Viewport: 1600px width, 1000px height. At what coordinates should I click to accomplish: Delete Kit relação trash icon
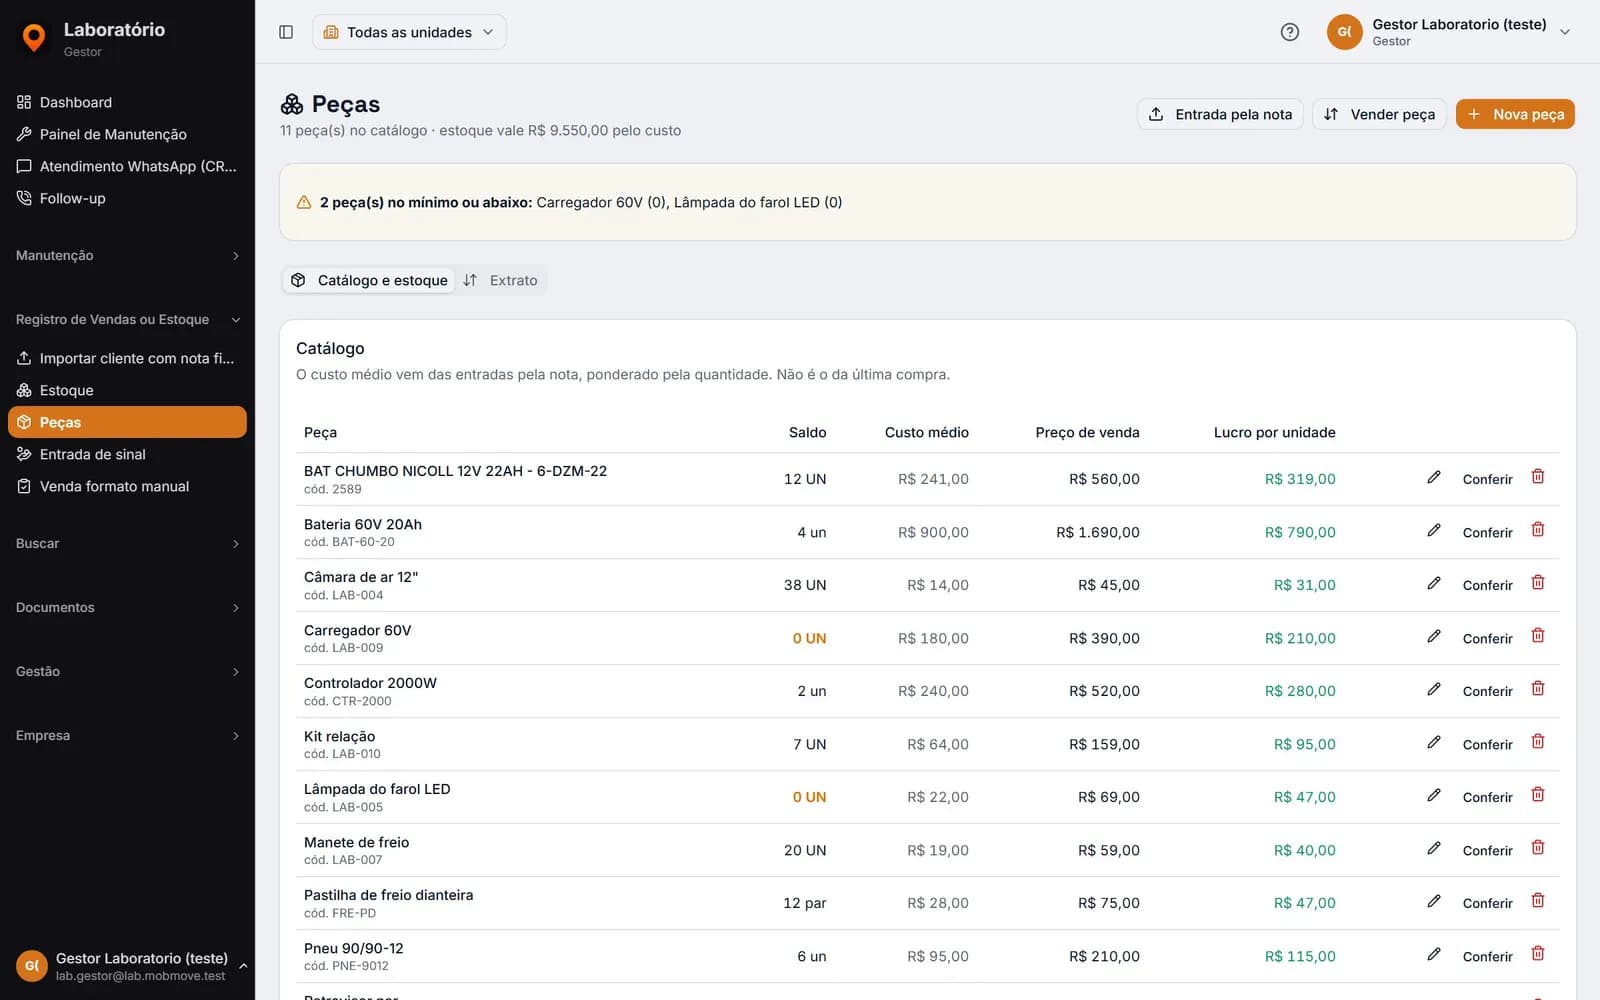click(1538, 742)
